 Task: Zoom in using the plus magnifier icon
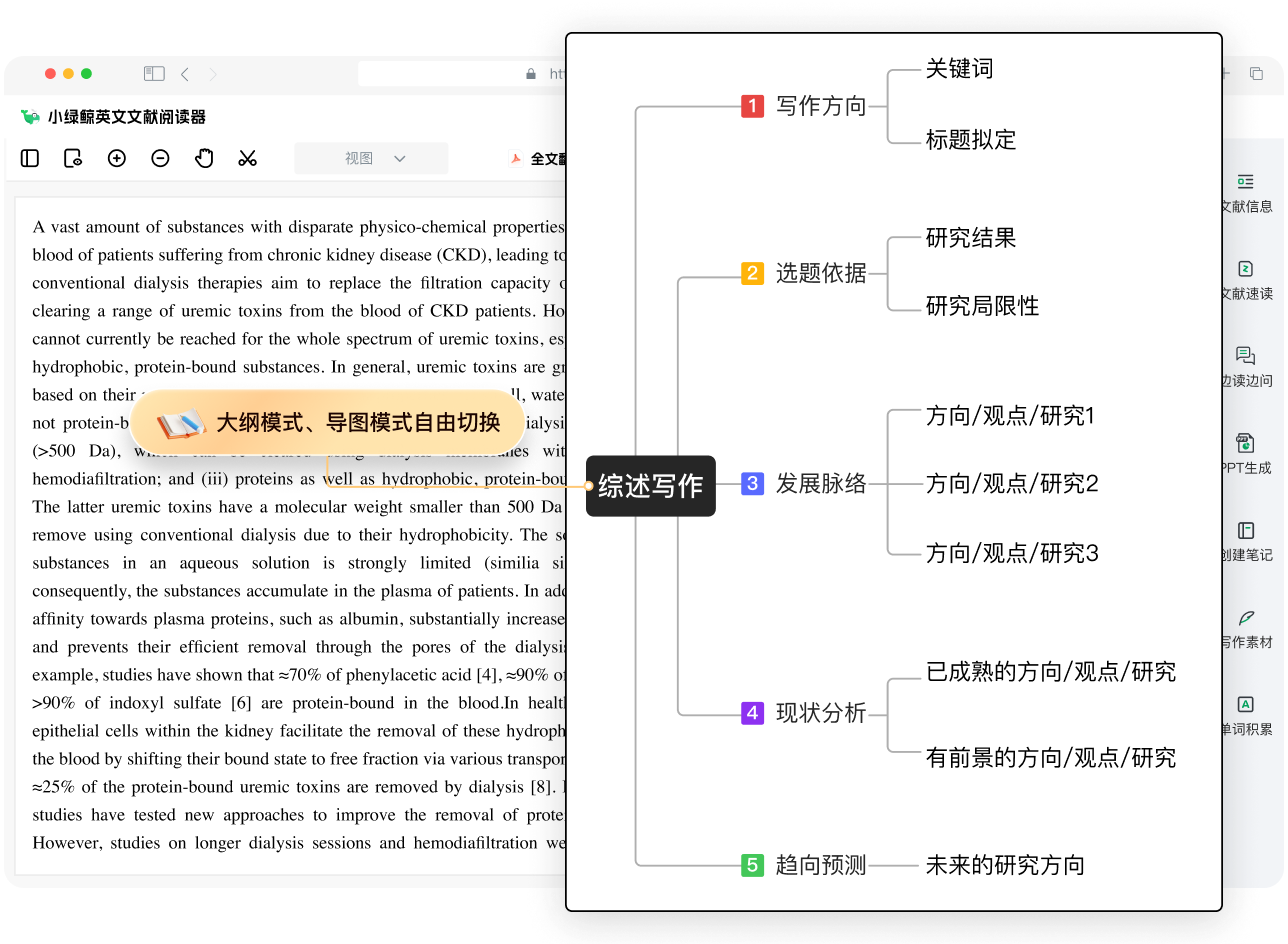pyautogui.click(x=116, y=158)
